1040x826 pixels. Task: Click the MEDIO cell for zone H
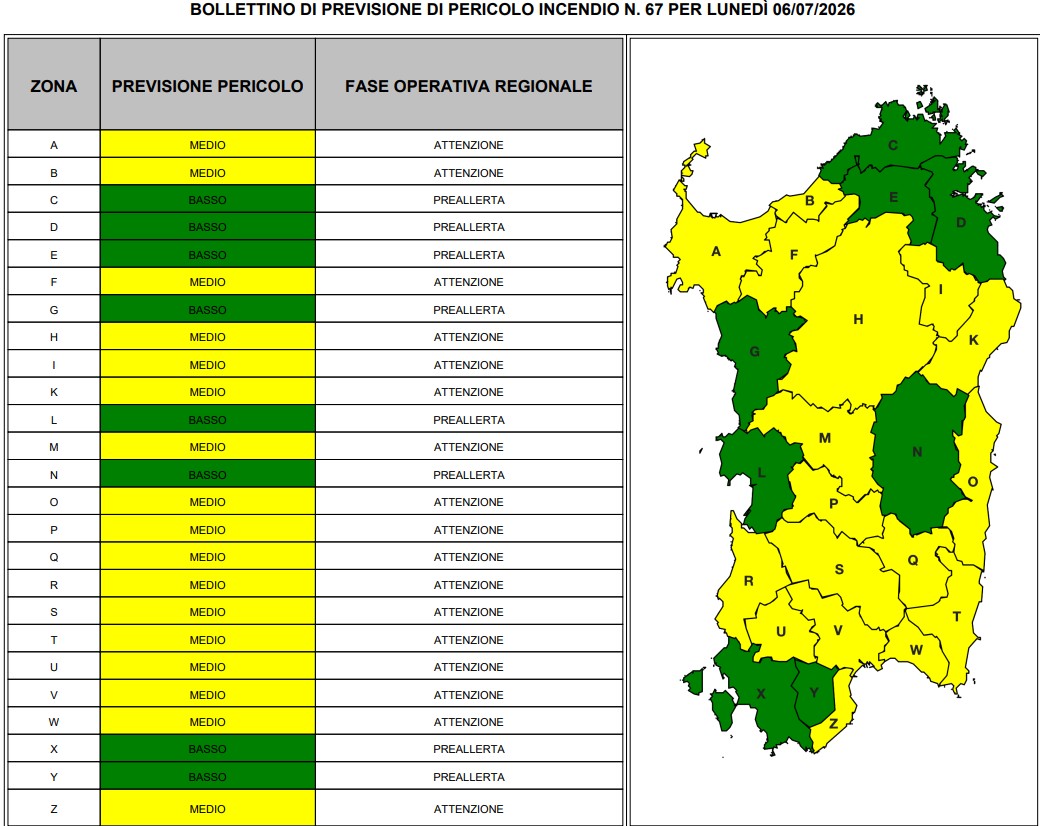(x=208, y=337)
